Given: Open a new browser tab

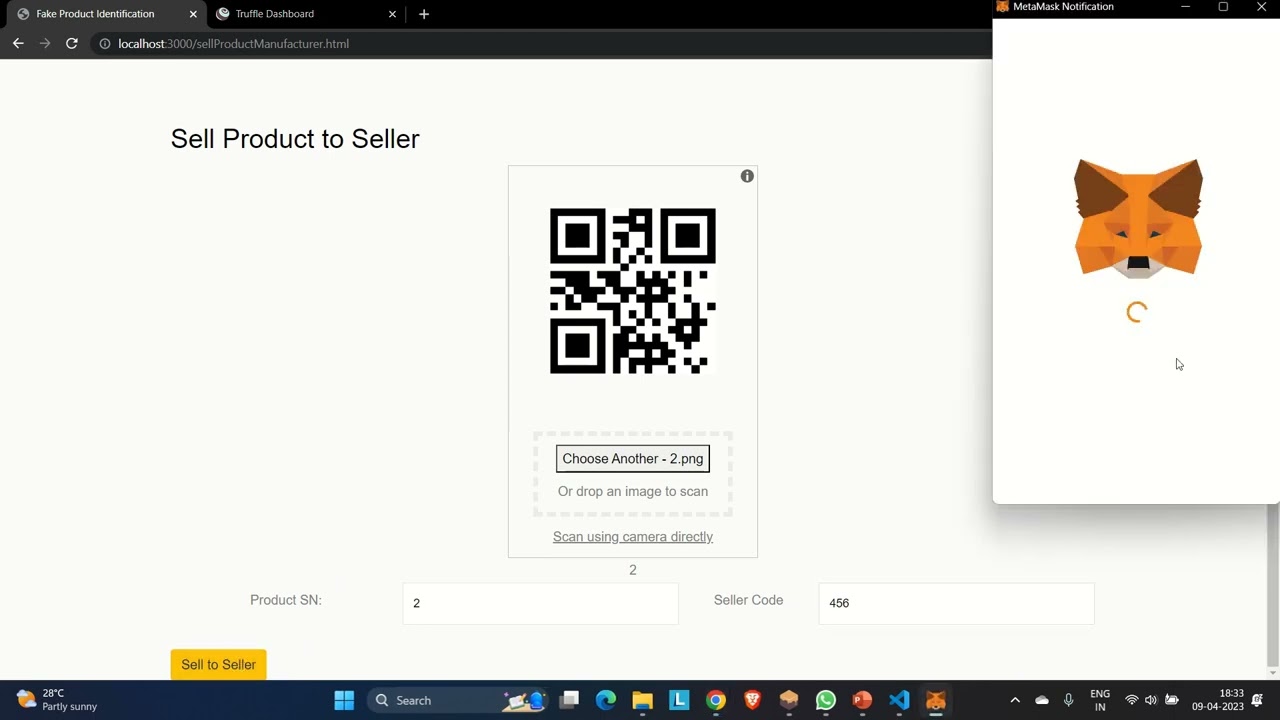Looking at the screenshot, I should pos(424,14).
